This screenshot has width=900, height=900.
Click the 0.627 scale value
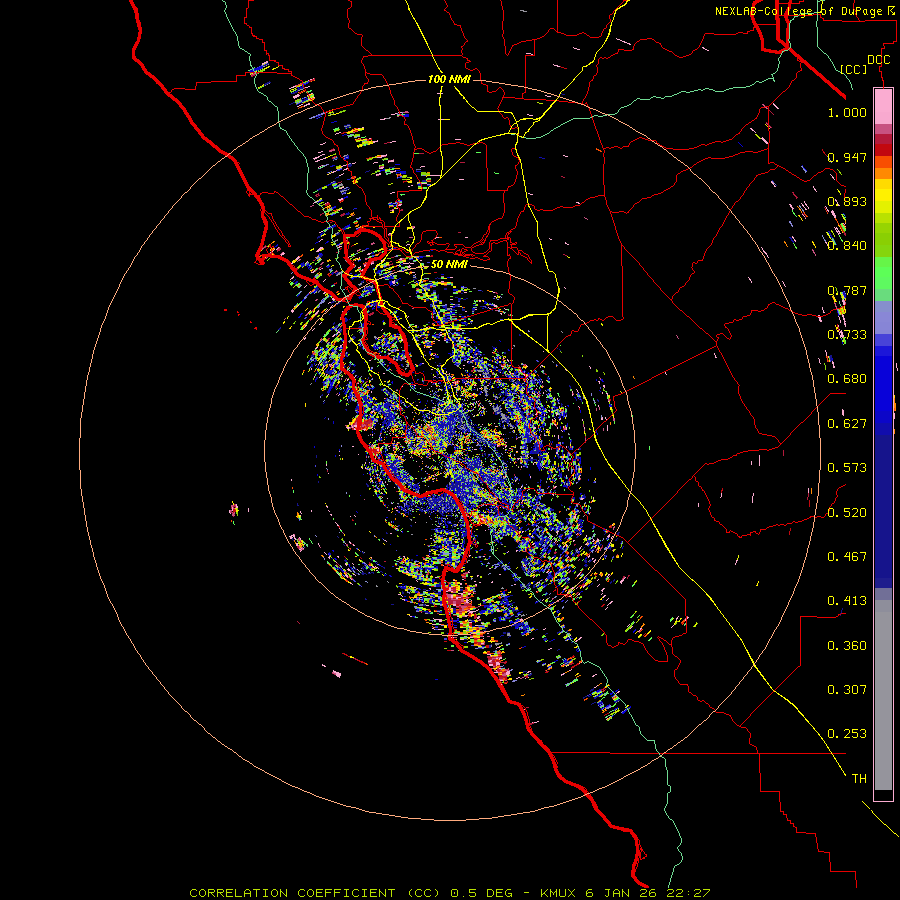[847, 424]
